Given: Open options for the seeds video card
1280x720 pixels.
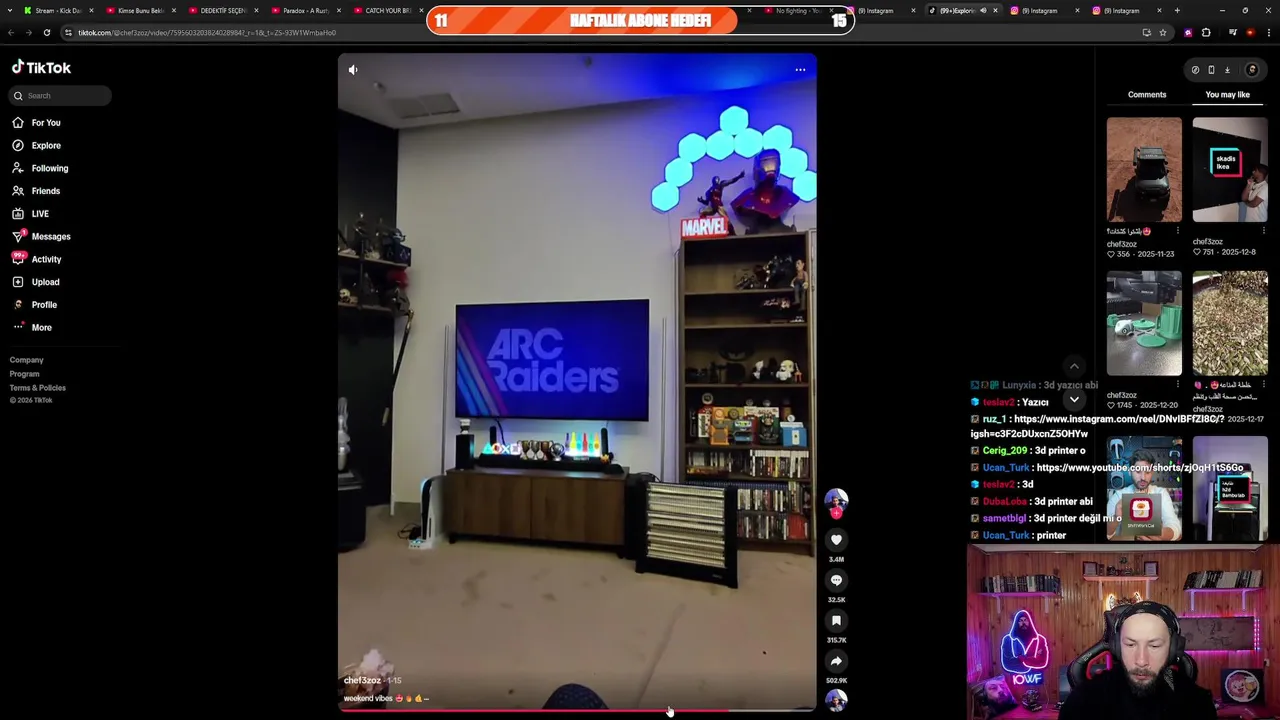Looking at the screenshot, I should click(x=1263, y=384).
